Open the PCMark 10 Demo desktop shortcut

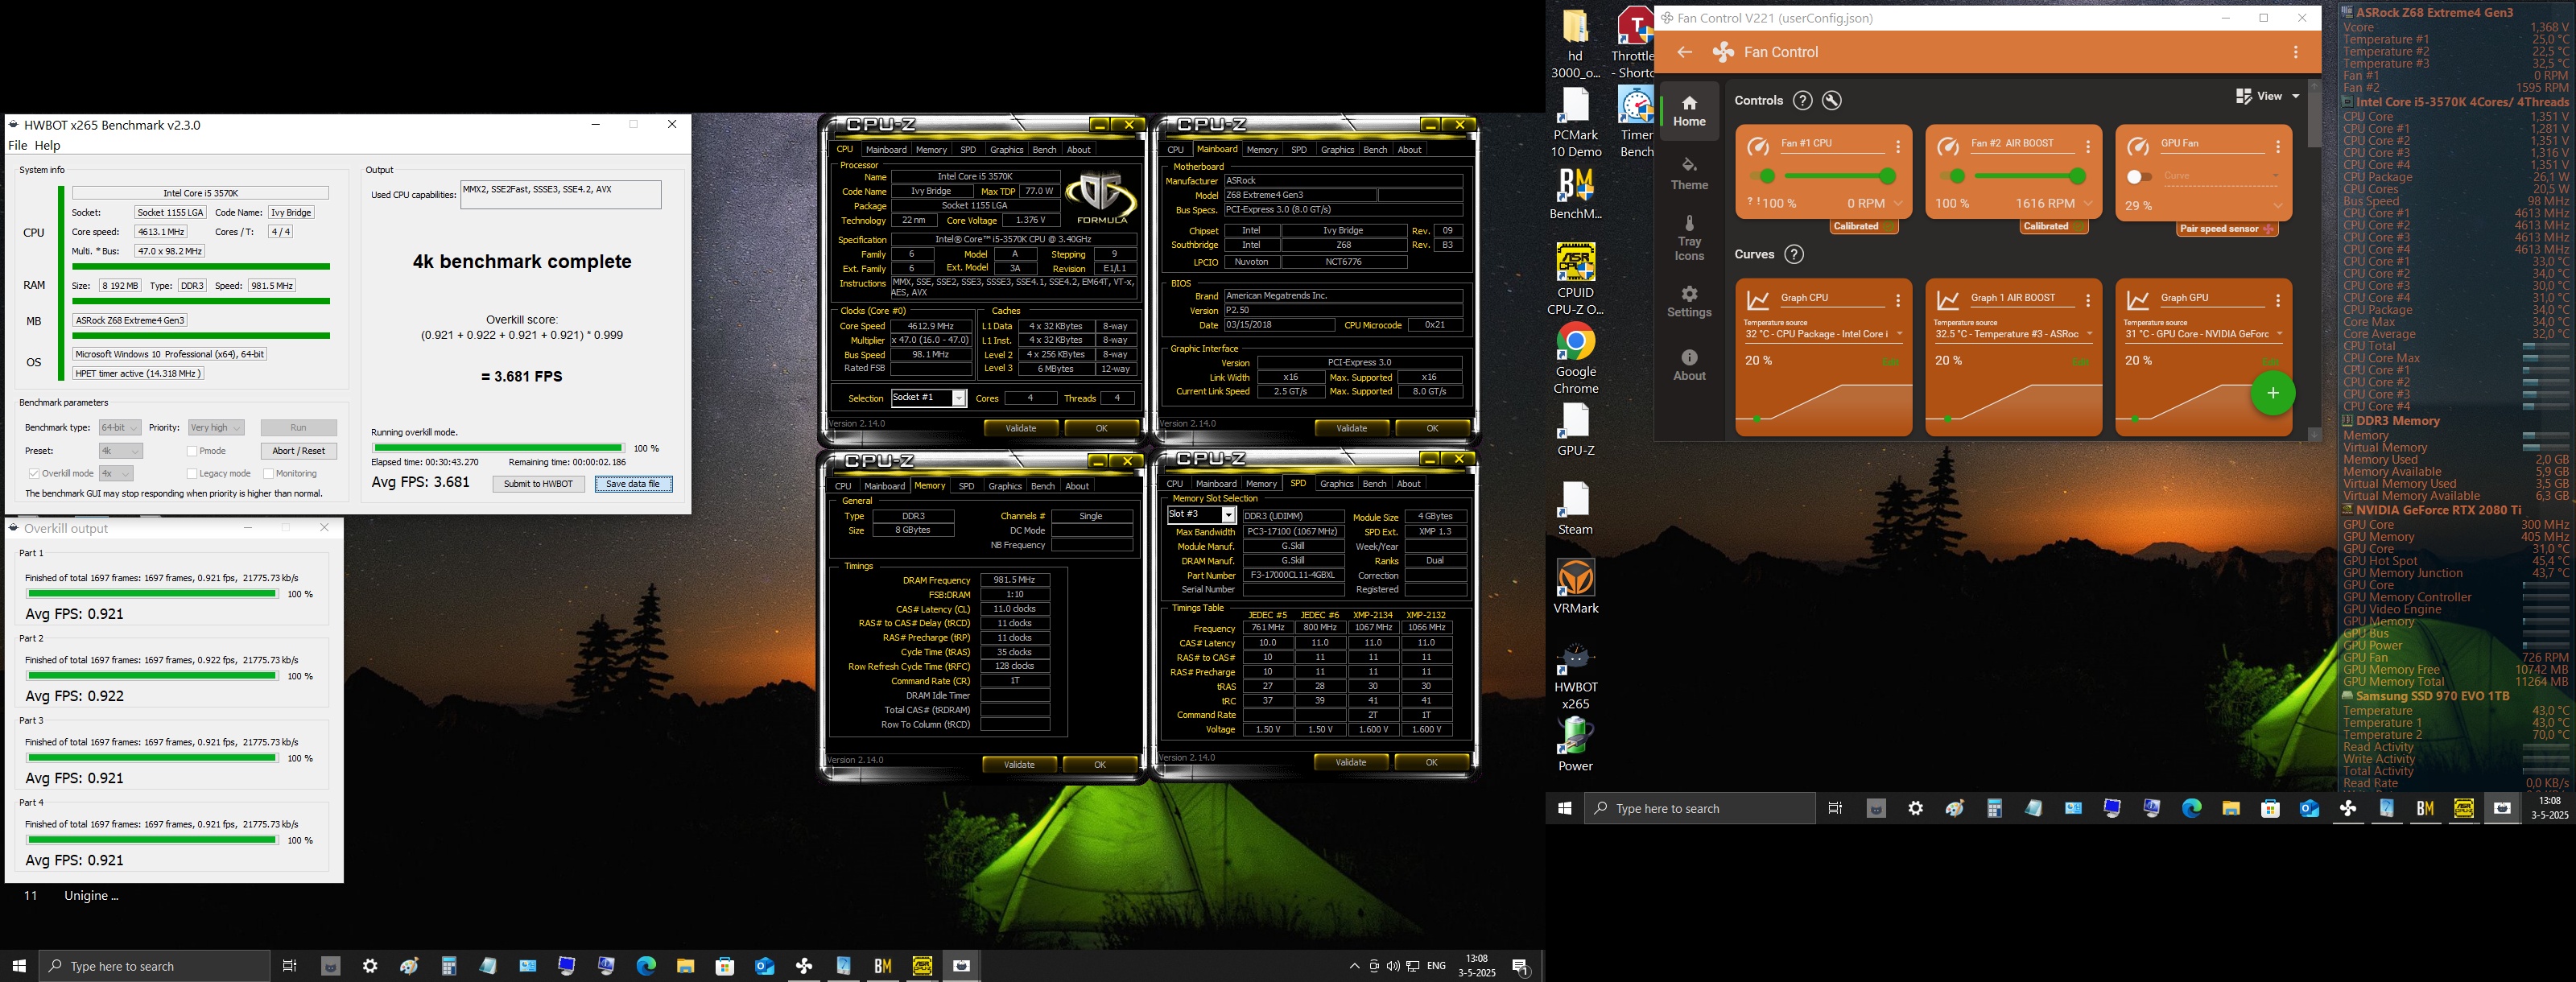[1576, 122]
